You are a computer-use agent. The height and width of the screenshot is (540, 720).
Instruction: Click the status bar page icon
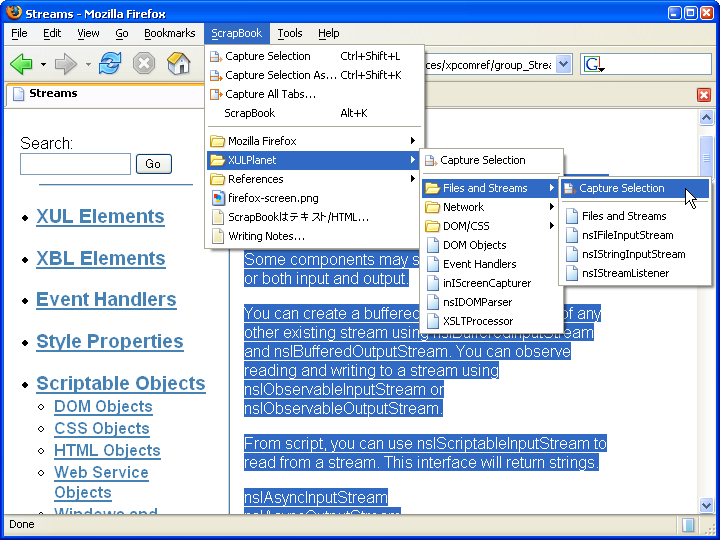click(x=689, y=524)
